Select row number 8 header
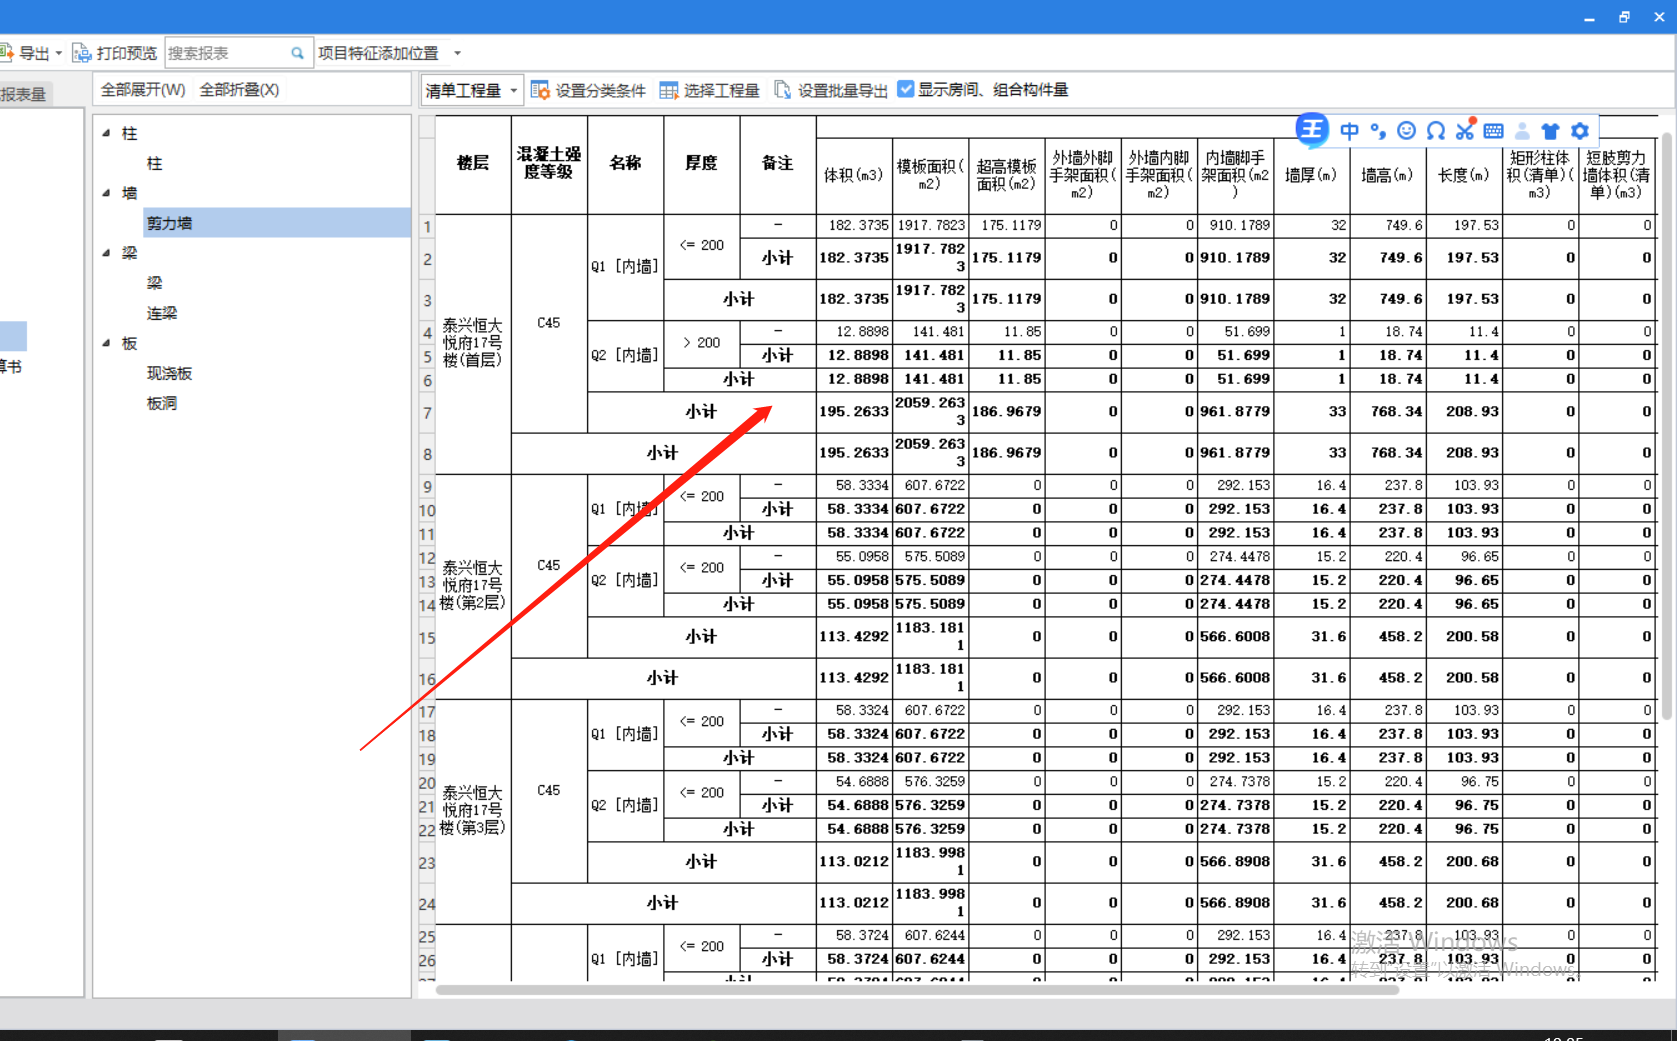1677x1041 pixels. 427,453
